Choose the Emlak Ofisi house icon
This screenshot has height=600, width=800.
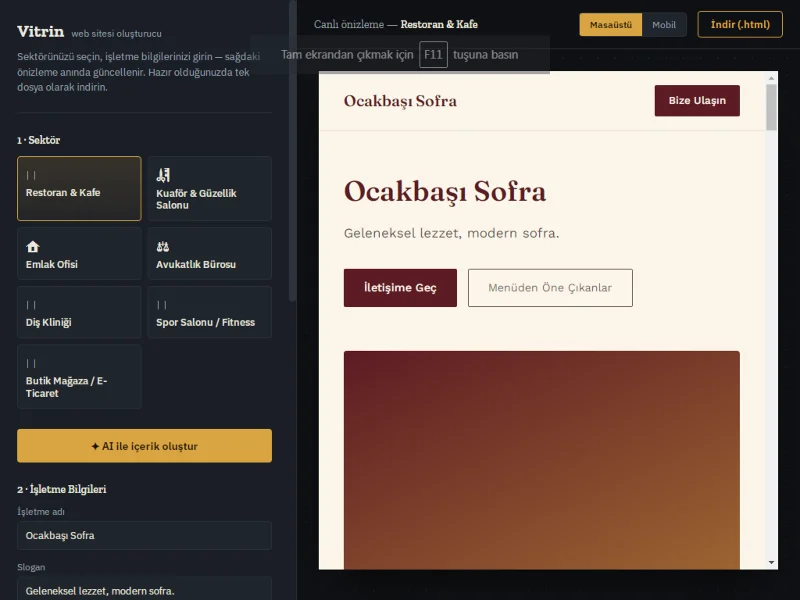[x=33, y=247]
